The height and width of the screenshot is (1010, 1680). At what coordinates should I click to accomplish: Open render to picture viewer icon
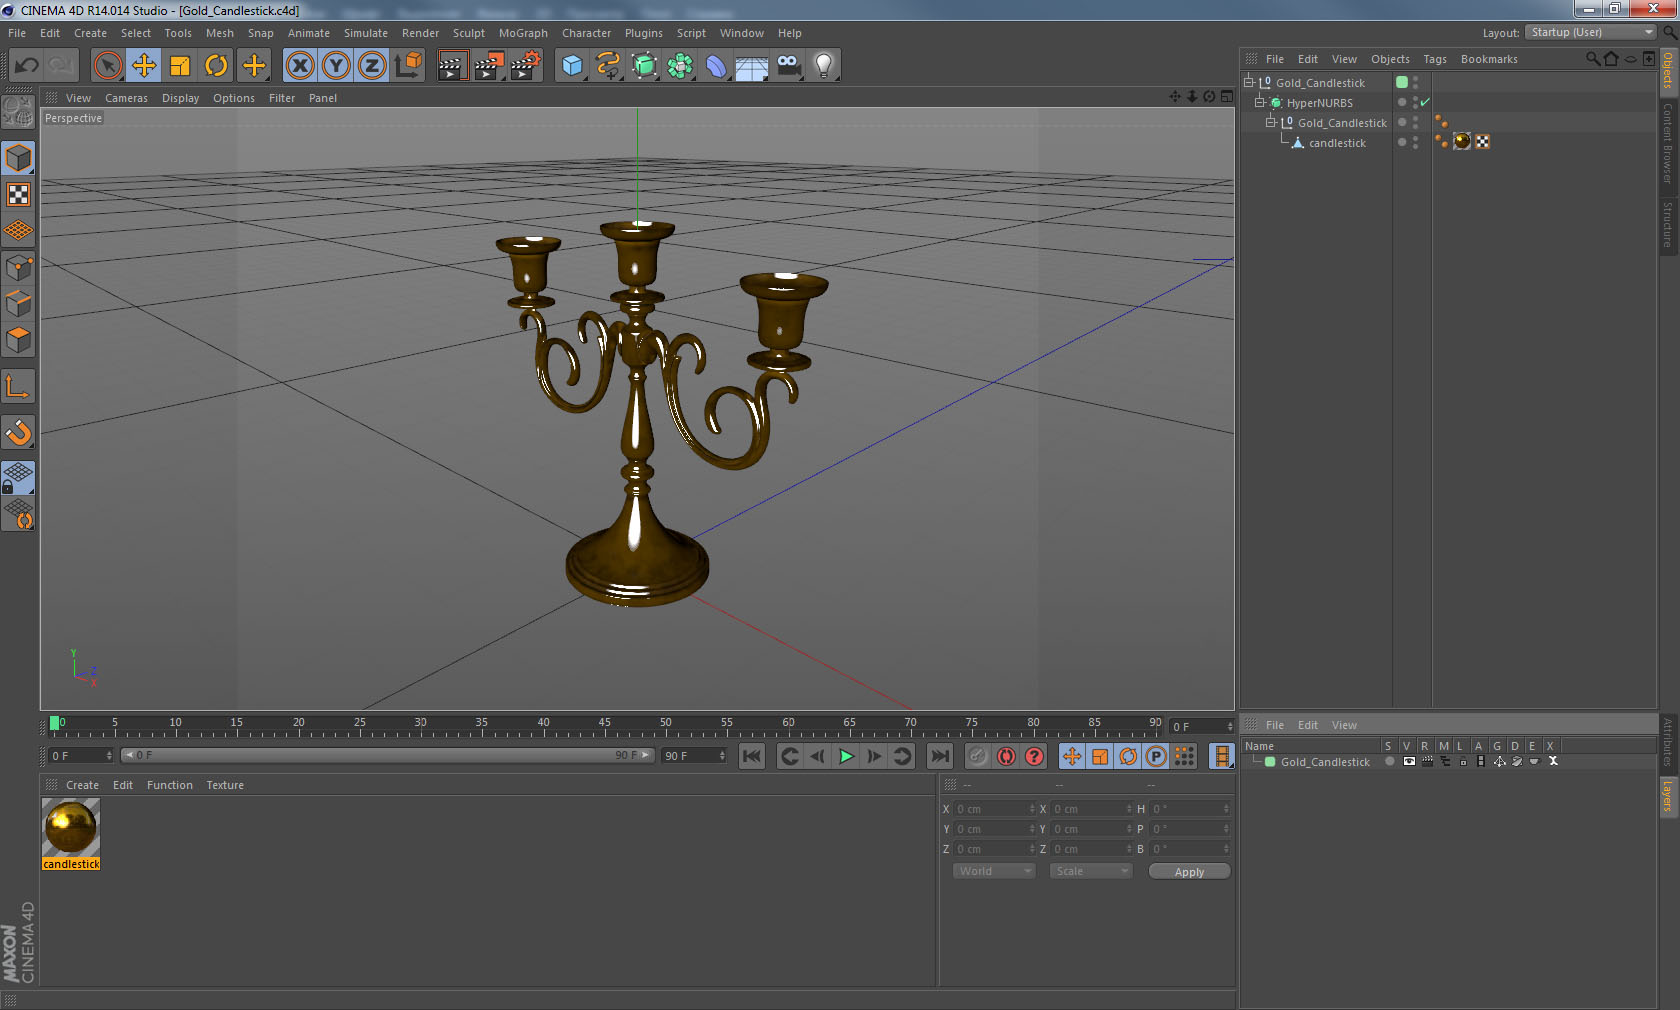click(x=489, y=66)
